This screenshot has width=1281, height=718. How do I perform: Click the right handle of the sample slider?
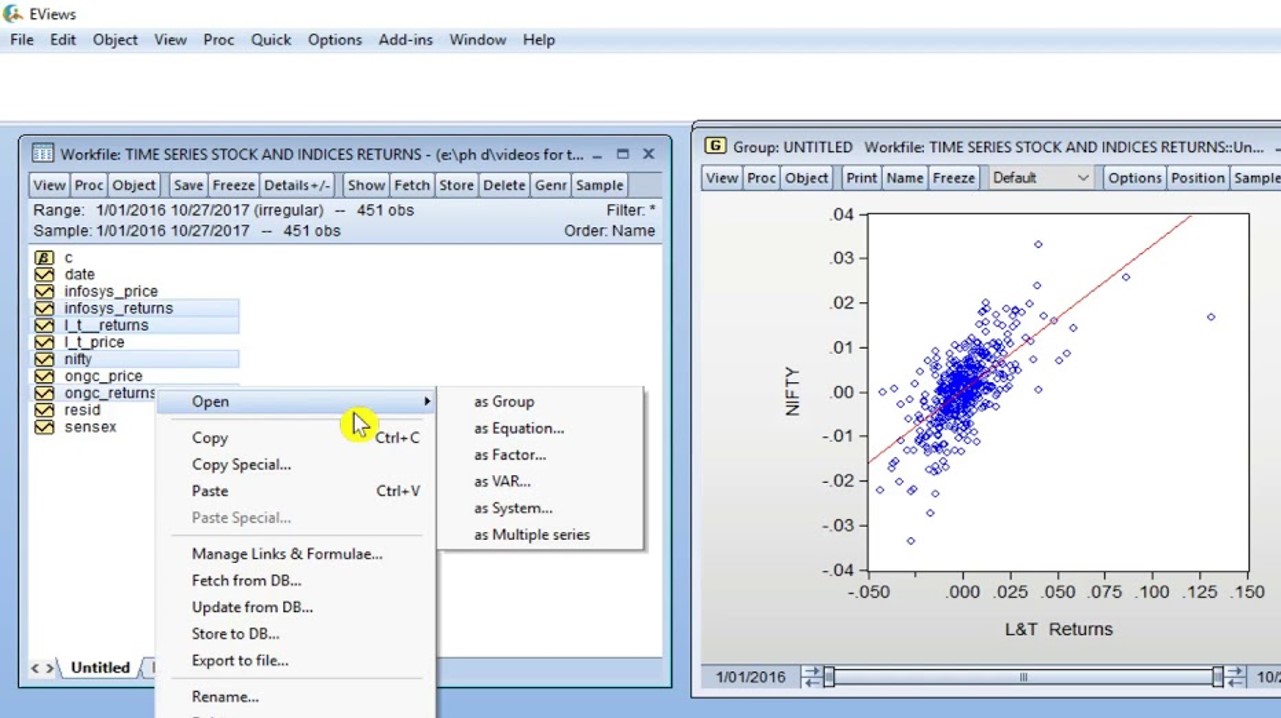pyautogui.click(x=1217, y=677)
